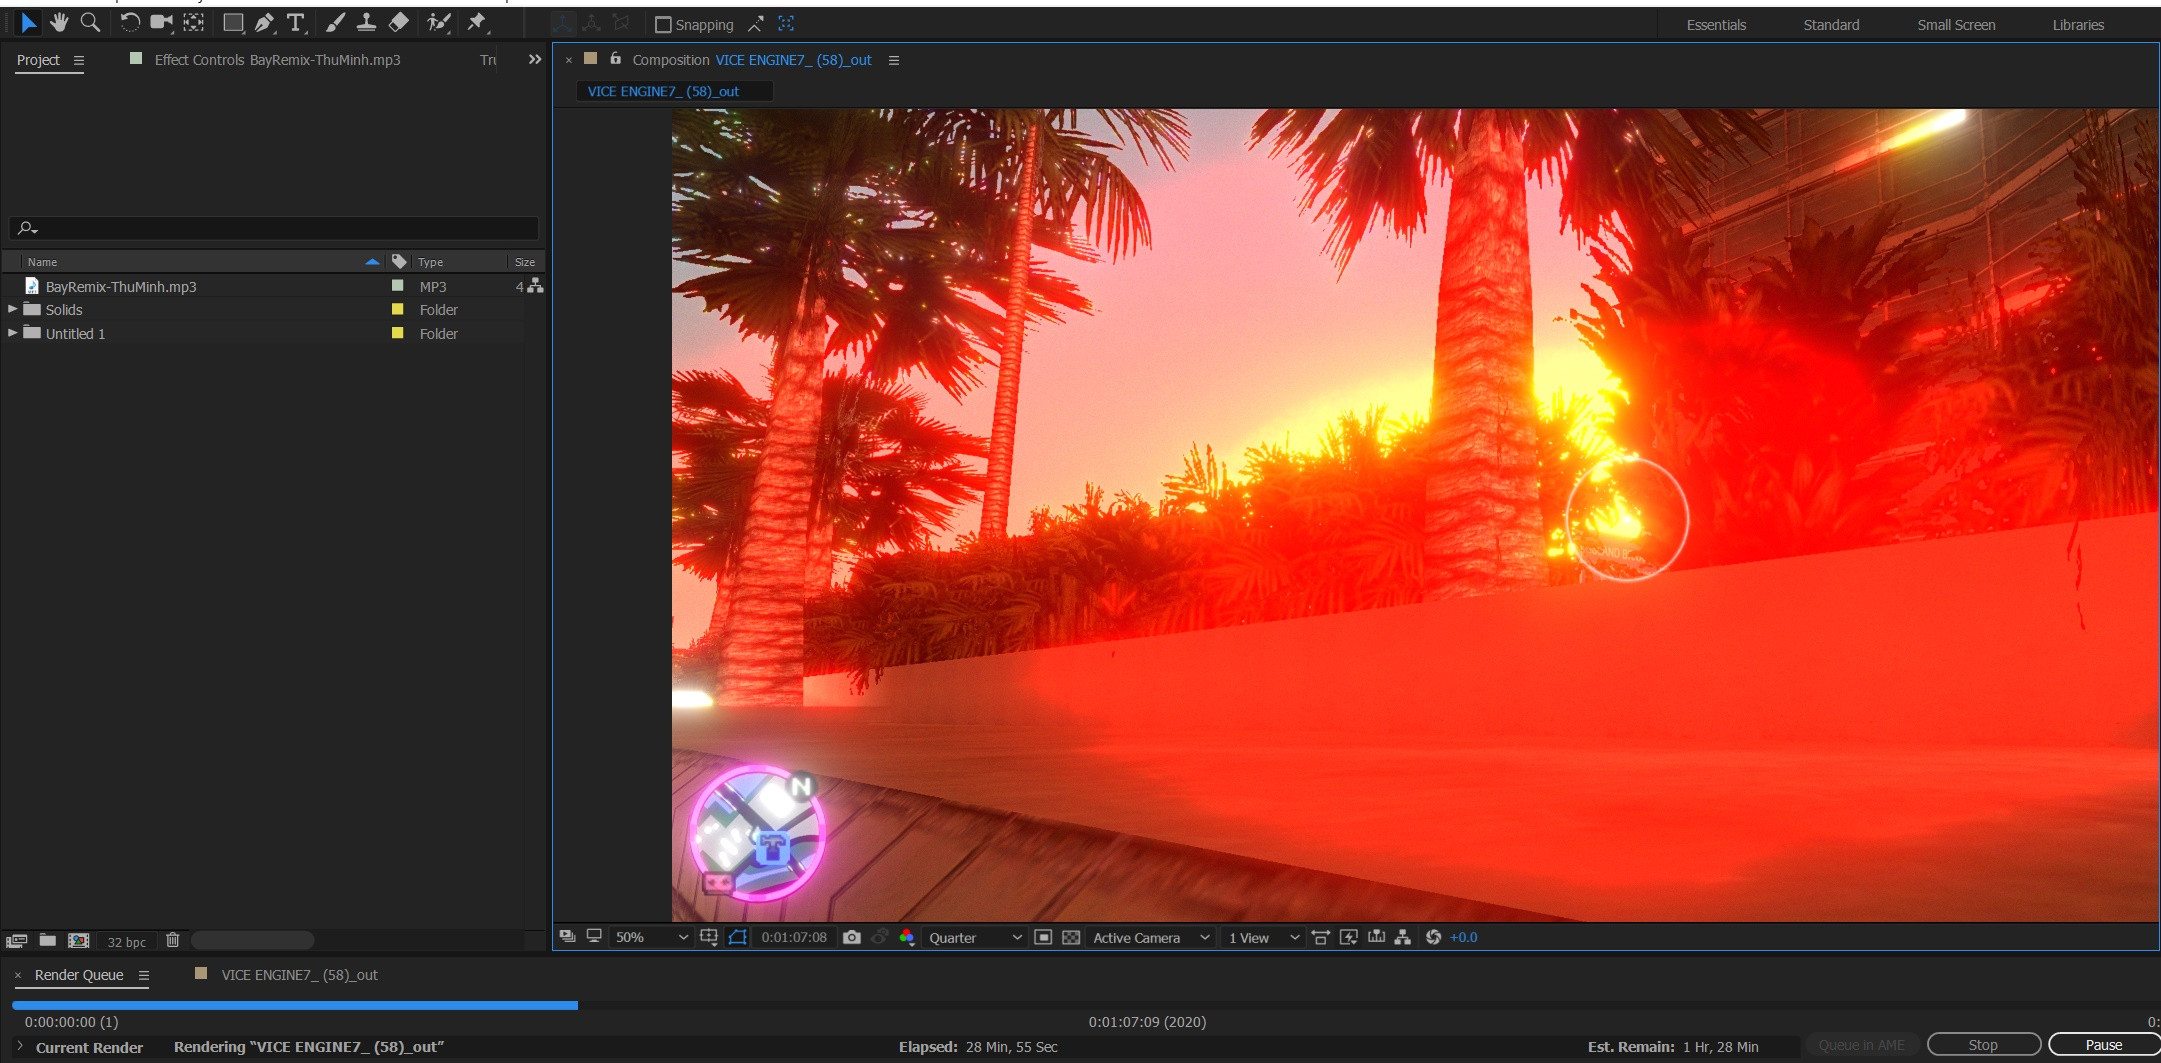Select the Hand tool
The width and height of the screenshot is (2161, 1063).
point(59,22)
